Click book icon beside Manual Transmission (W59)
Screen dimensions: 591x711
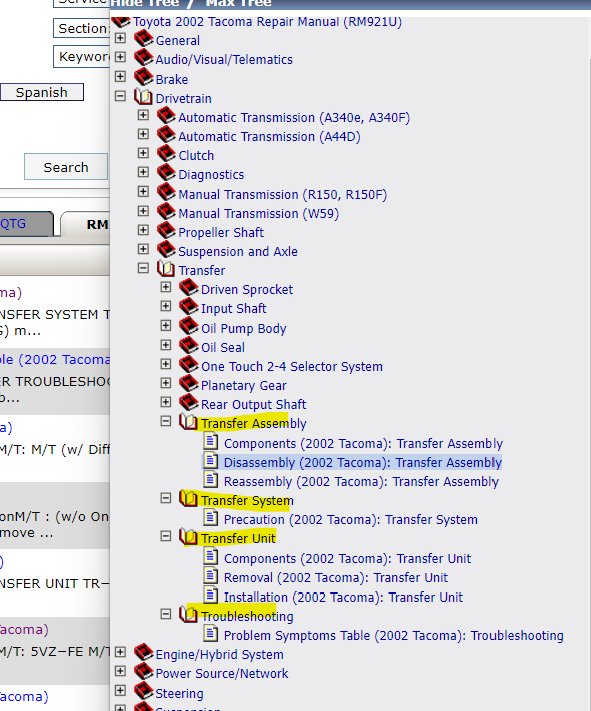[166, 211]
